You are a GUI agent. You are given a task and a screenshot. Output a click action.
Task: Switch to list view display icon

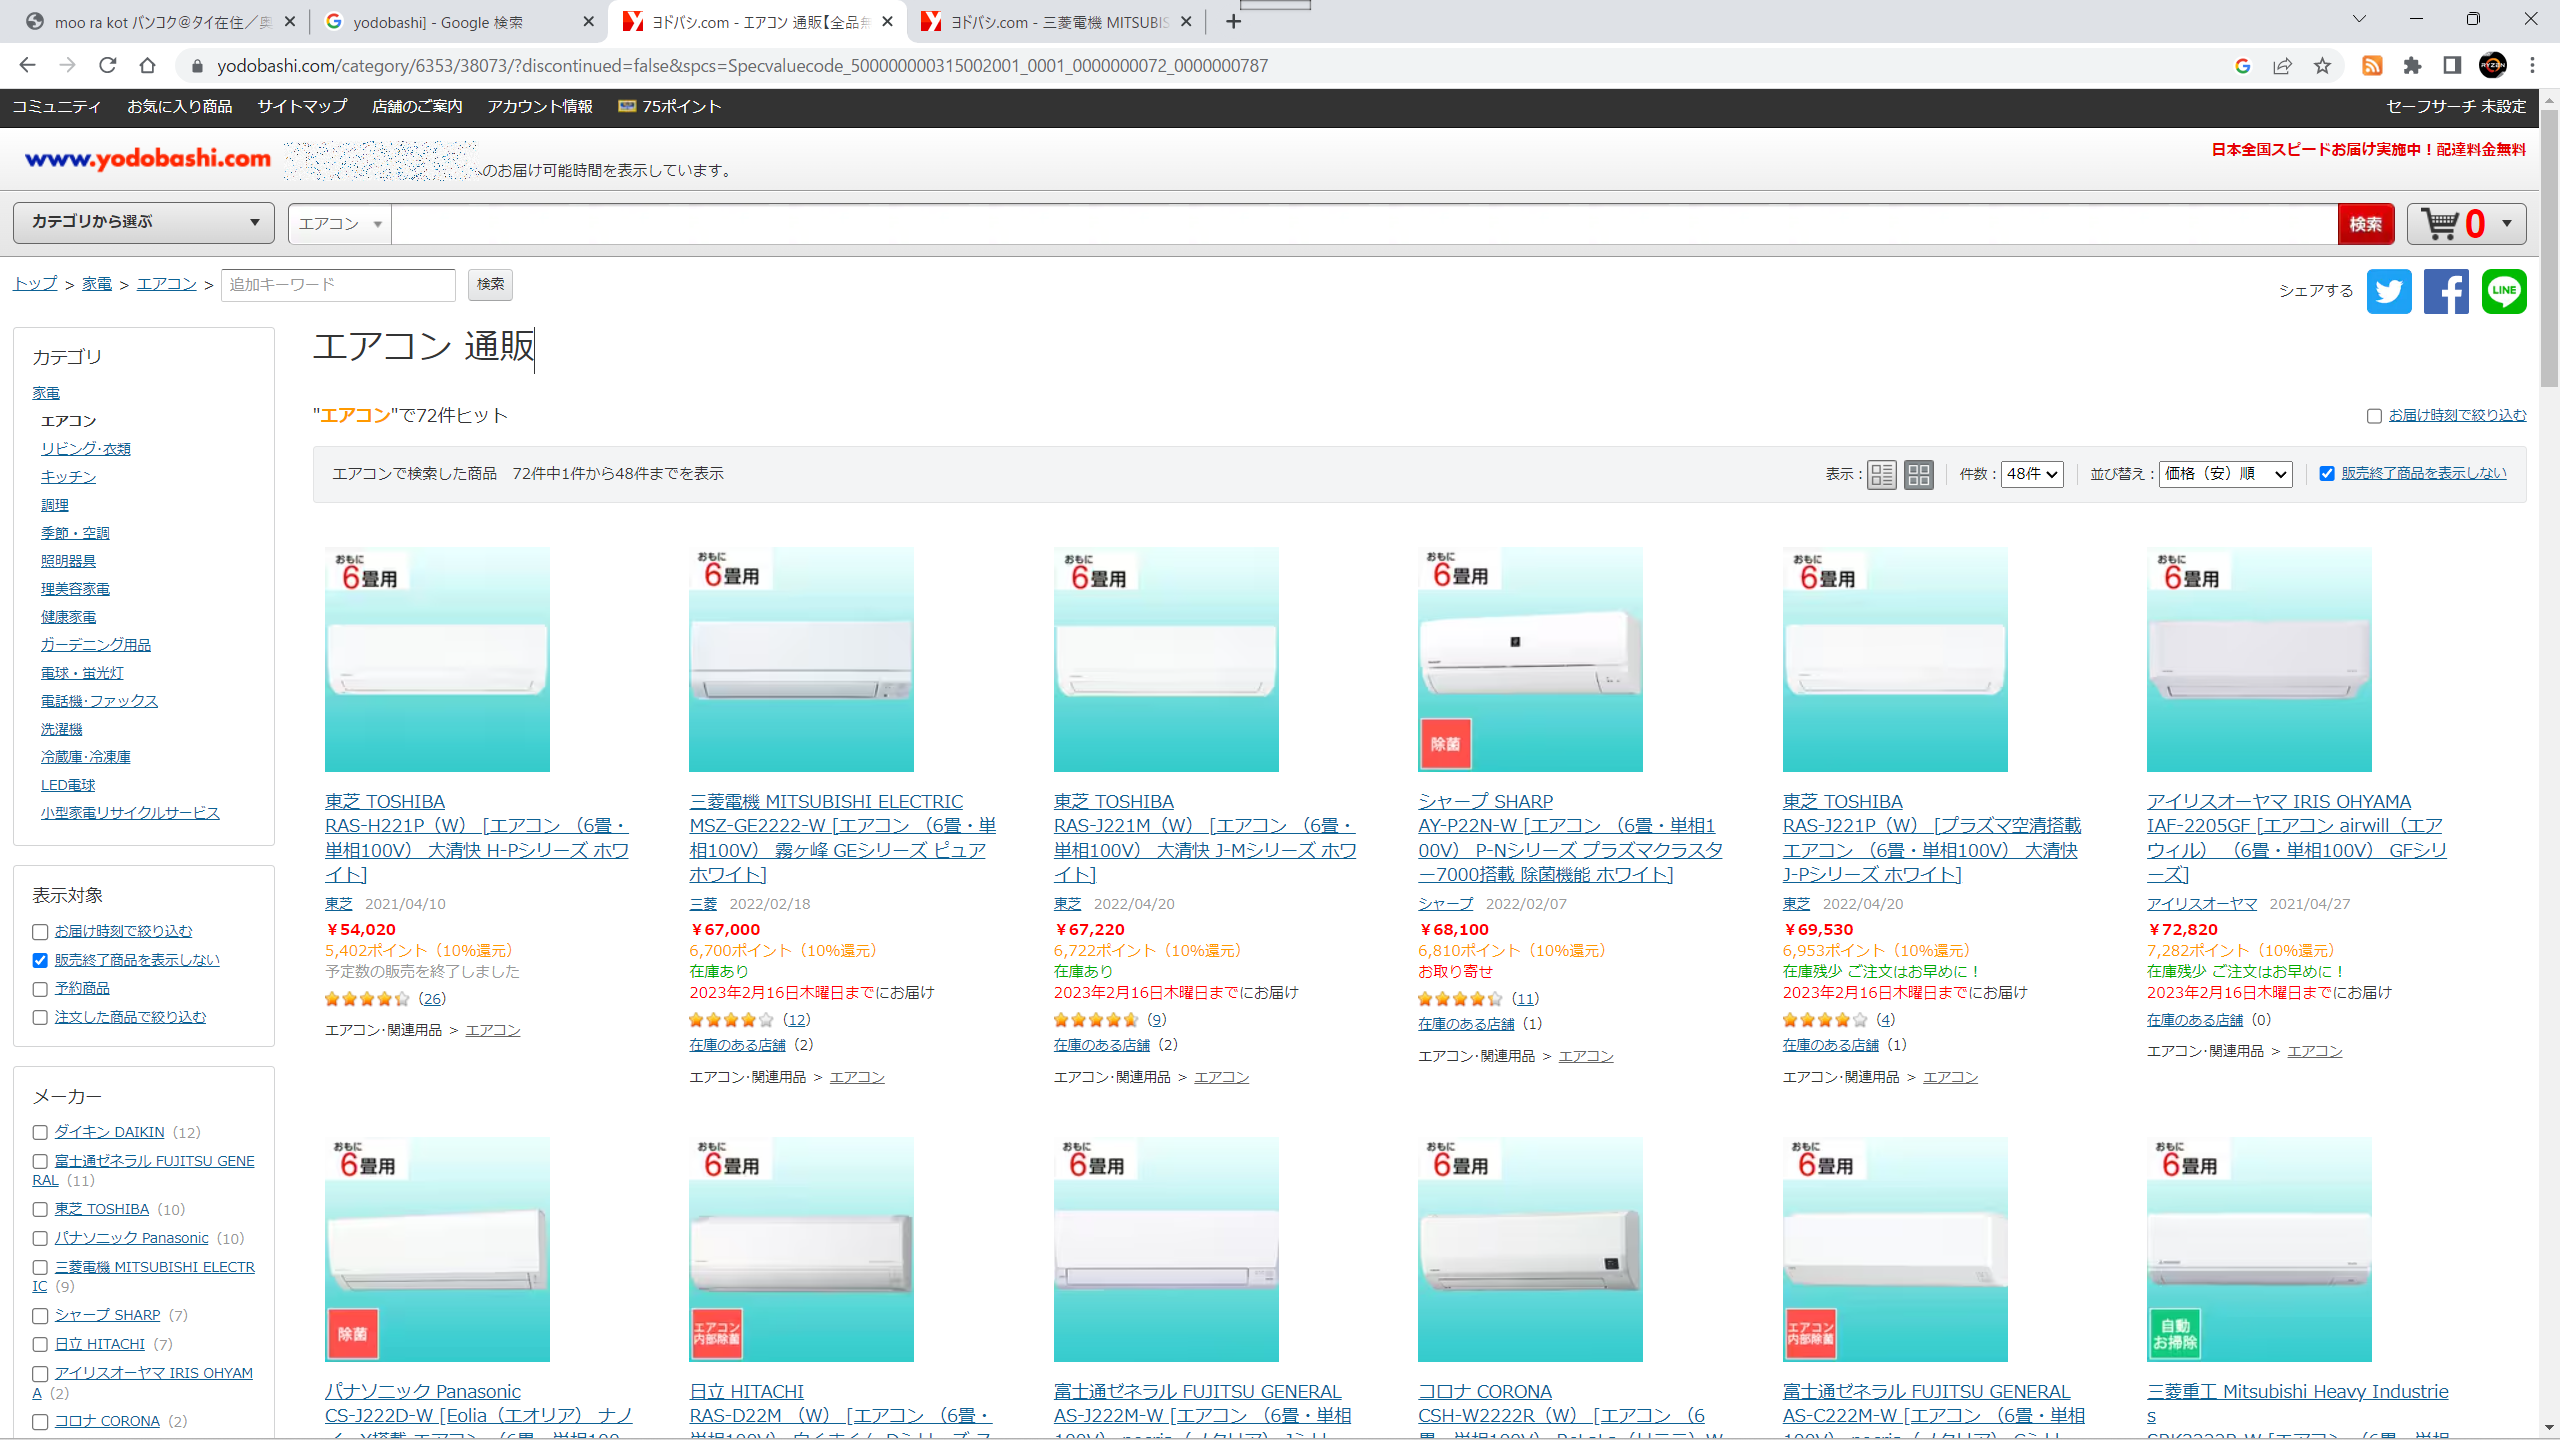pos(1881,474)
